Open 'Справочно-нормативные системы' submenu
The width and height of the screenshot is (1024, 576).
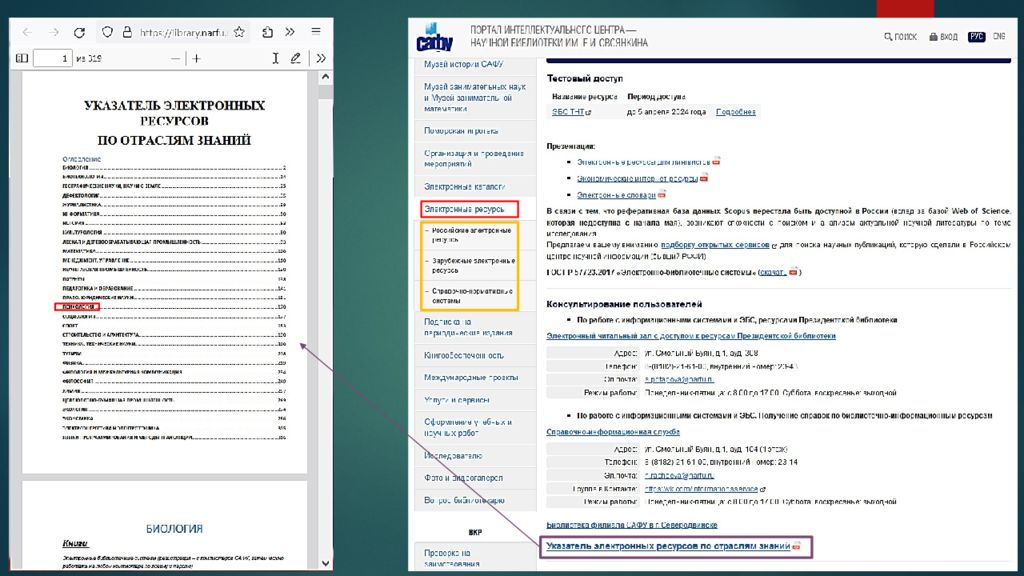[472, 296]
